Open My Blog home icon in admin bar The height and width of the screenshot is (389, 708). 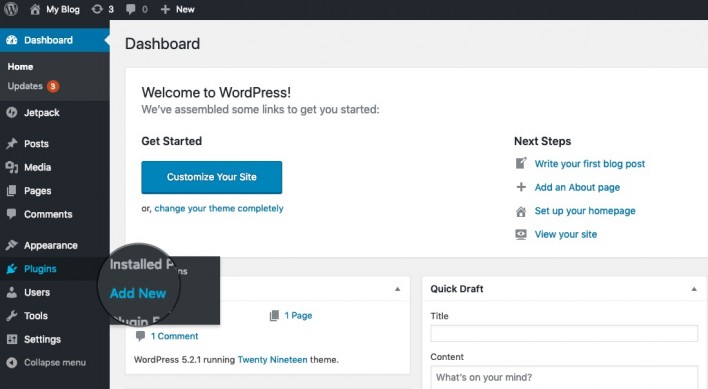pos(35,9)
